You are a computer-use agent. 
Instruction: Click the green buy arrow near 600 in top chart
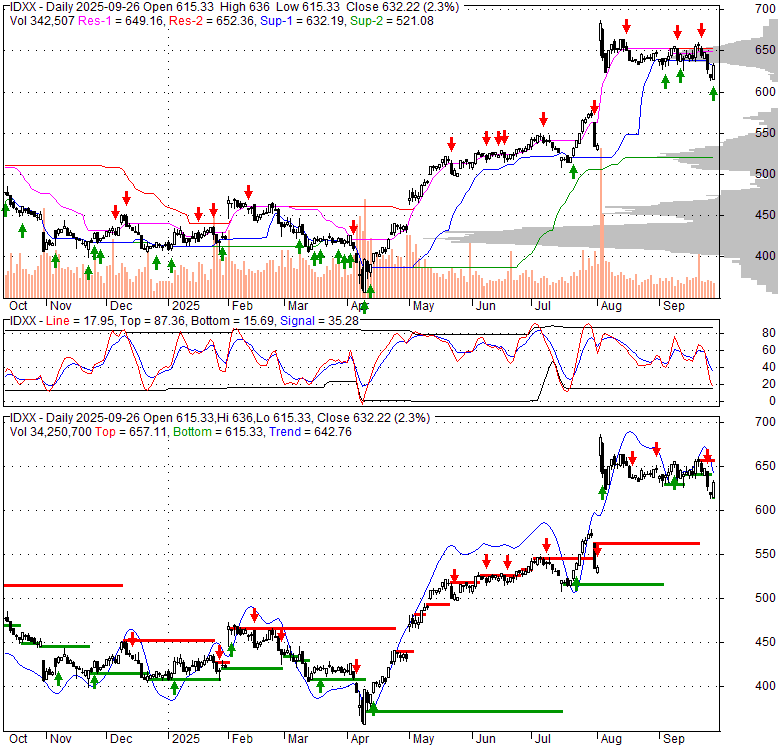pyautogui.click(x=713, y=93)
